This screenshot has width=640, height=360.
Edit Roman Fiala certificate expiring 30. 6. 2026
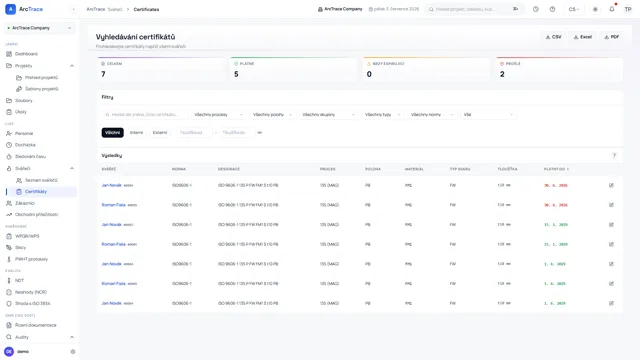(611, 205)
